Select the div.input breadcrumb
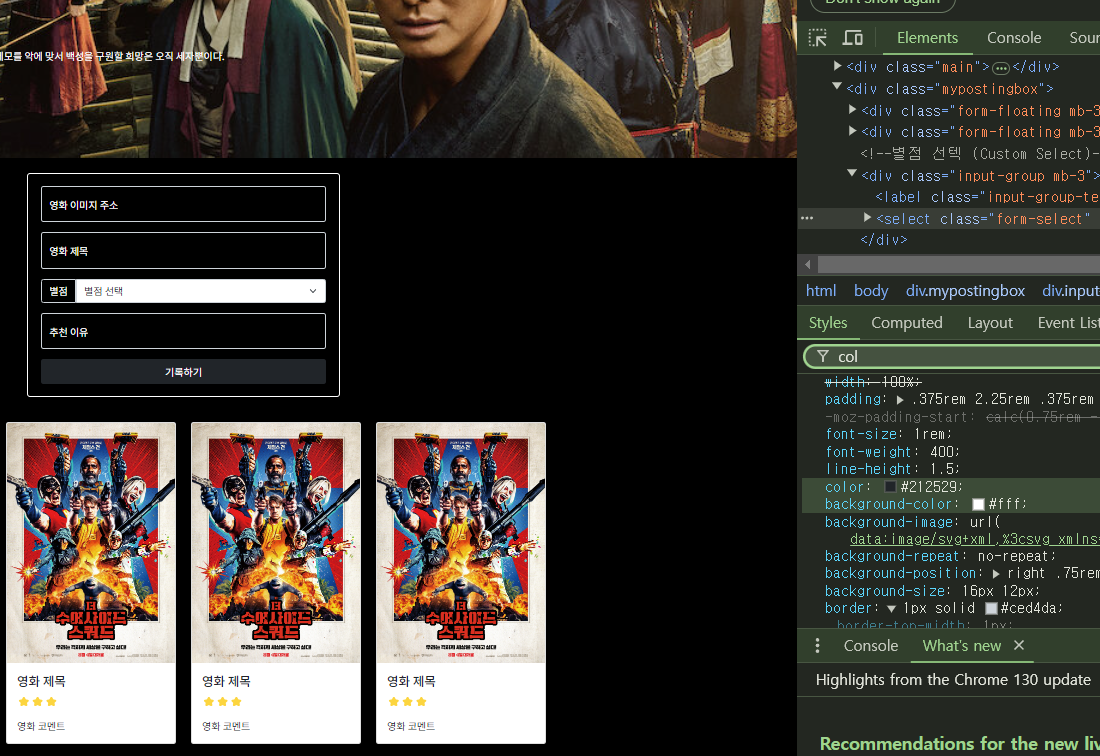This screenshot has height=756, width=1100. coord(1071,290)
